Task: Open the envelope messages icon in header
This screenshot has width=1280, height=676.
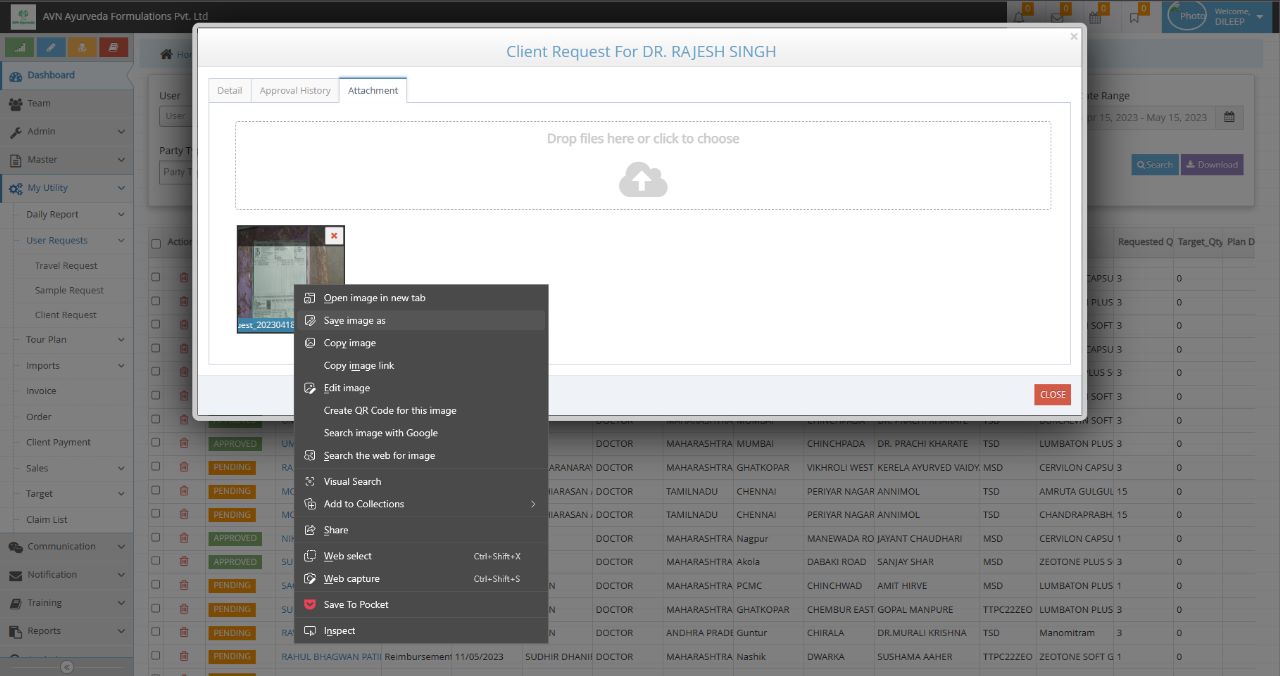Action: [x=1057, y=17]
